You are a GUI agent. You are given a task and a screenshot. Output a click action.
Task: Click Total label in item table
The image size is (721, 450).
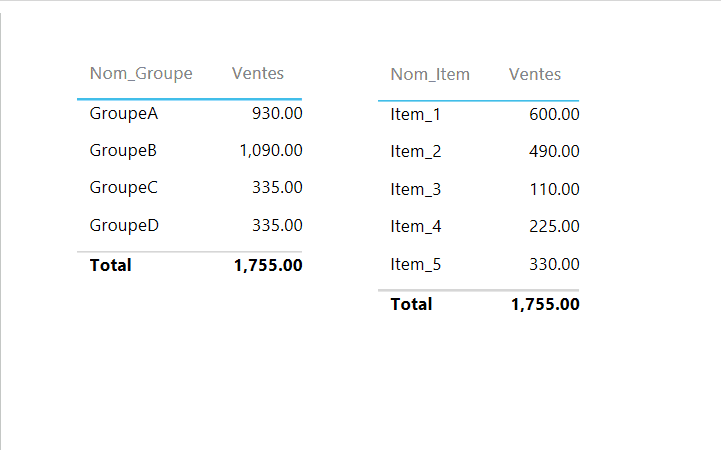[411, 304]
